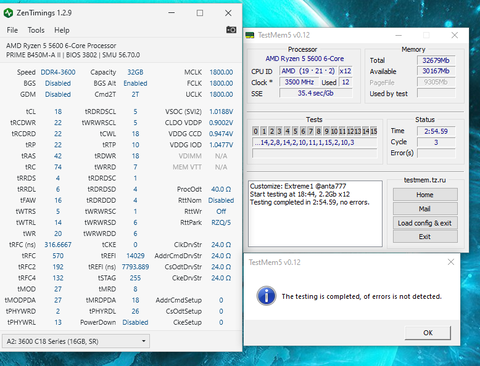The width and height of the screenshot is (480, 366).
Task: Click the Cmd2T value 2T
Action: 135,94
